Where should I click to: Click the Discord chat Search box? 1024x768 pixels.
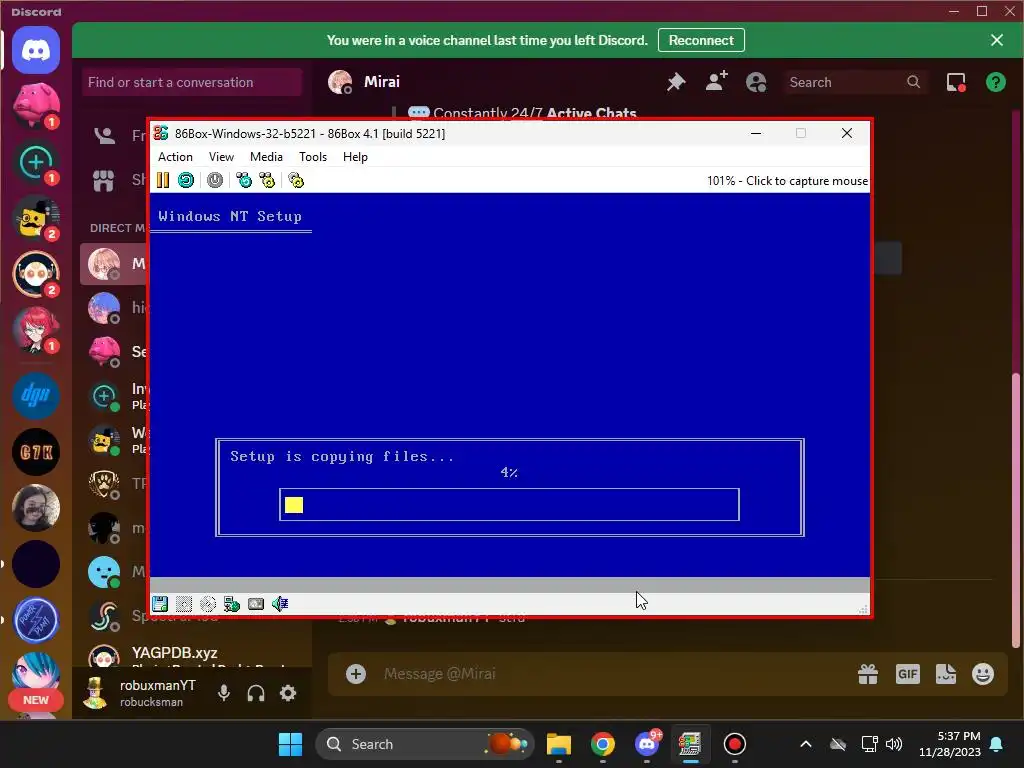pos(856,82)
